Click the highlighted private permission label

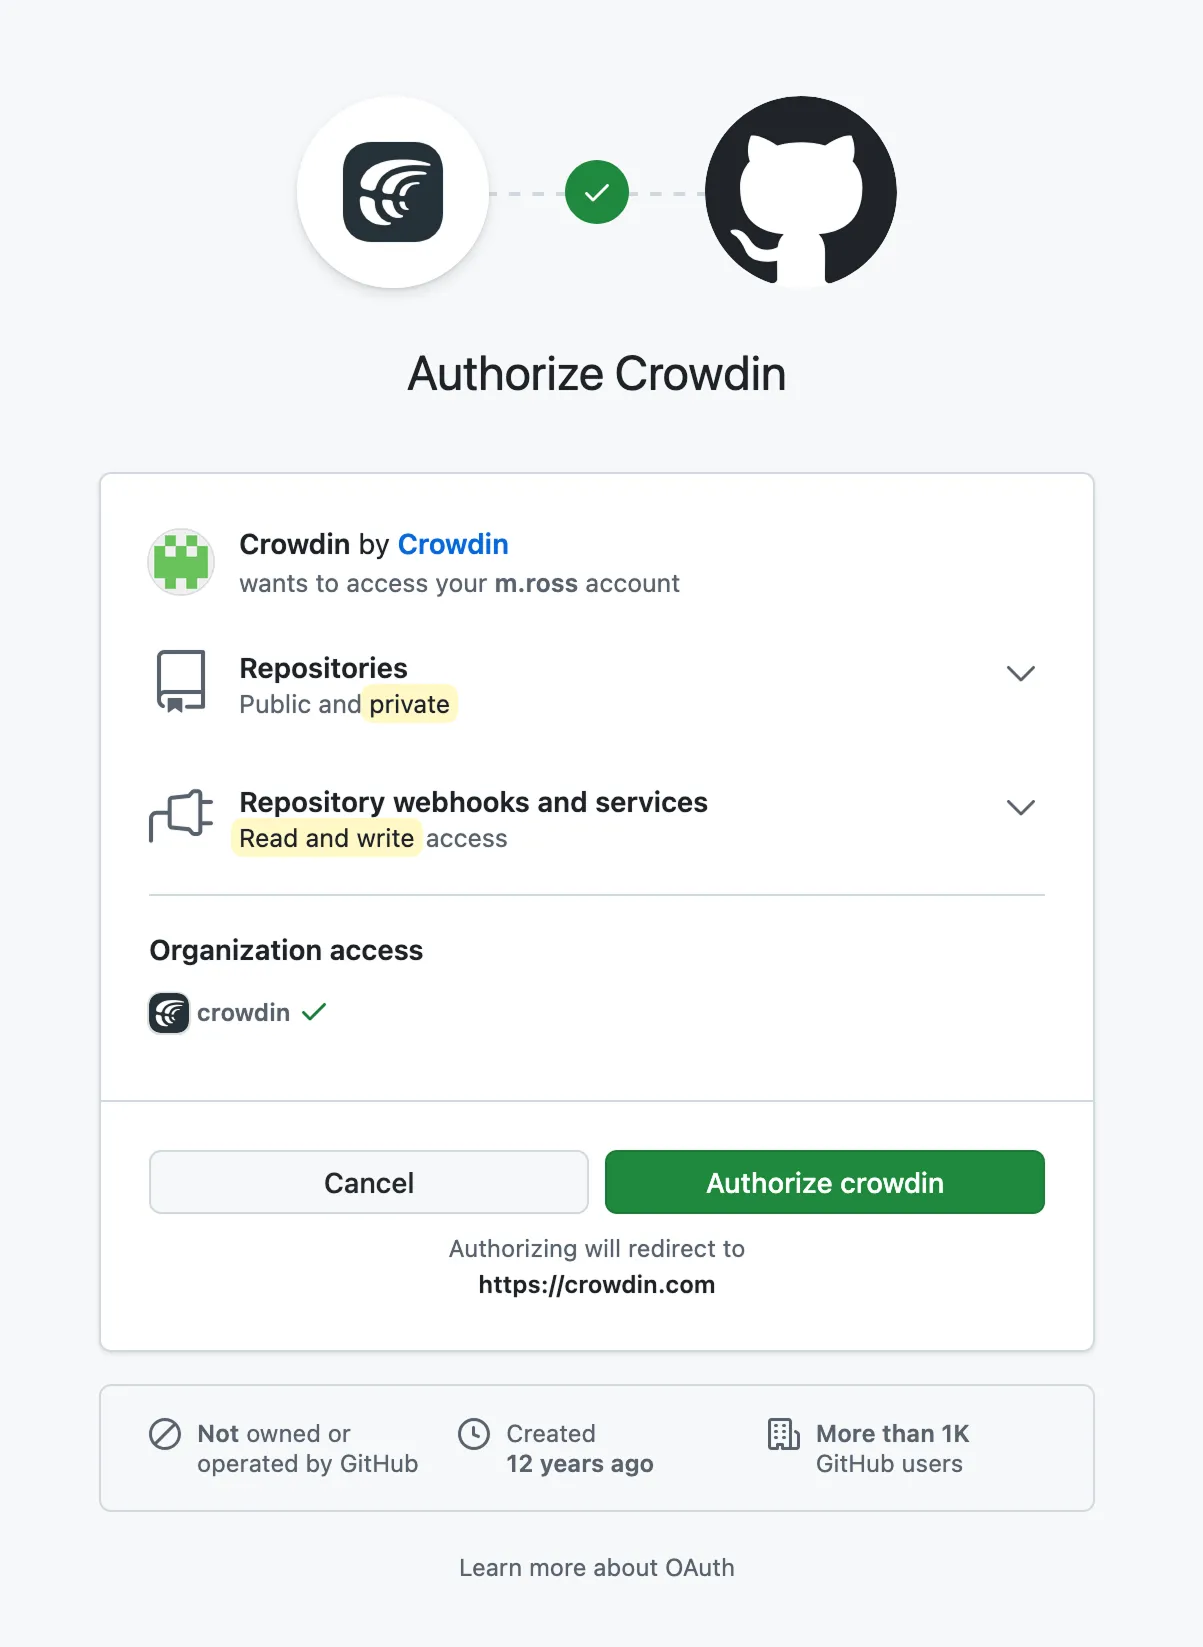[408, 704]
